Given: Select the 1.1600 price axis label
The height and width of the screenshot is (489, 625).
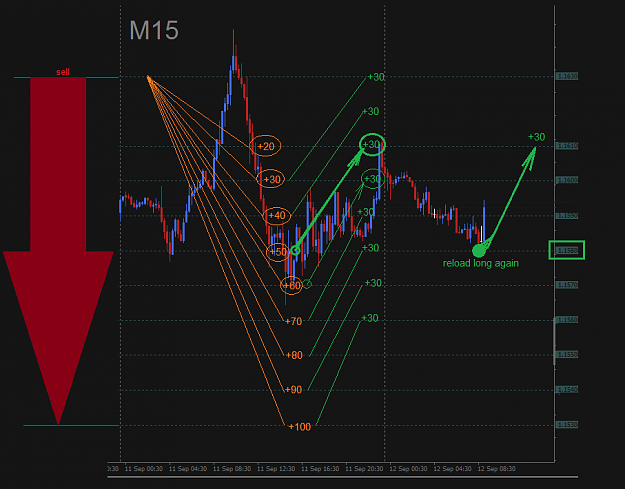Looking at the screenshot, I should [x=567, y=180].
